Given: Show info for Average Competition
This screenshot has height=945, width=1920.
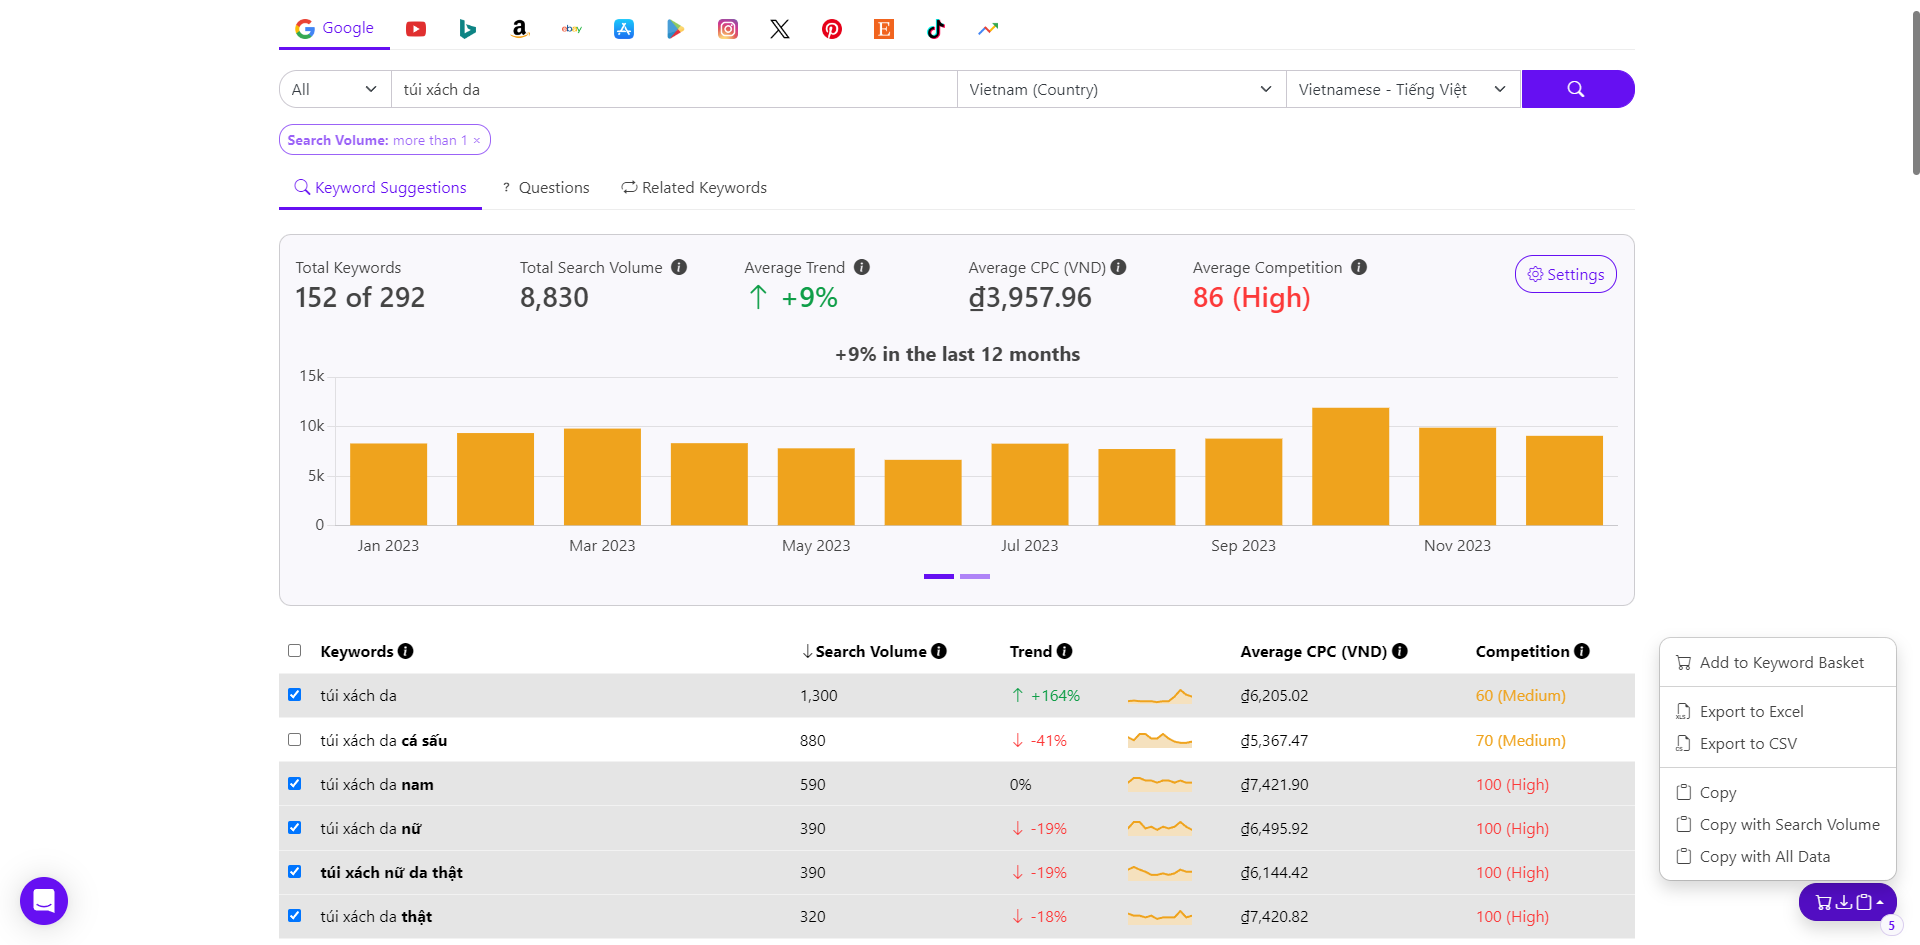Looking at the screenshot, I should [x=1359, y=267].
